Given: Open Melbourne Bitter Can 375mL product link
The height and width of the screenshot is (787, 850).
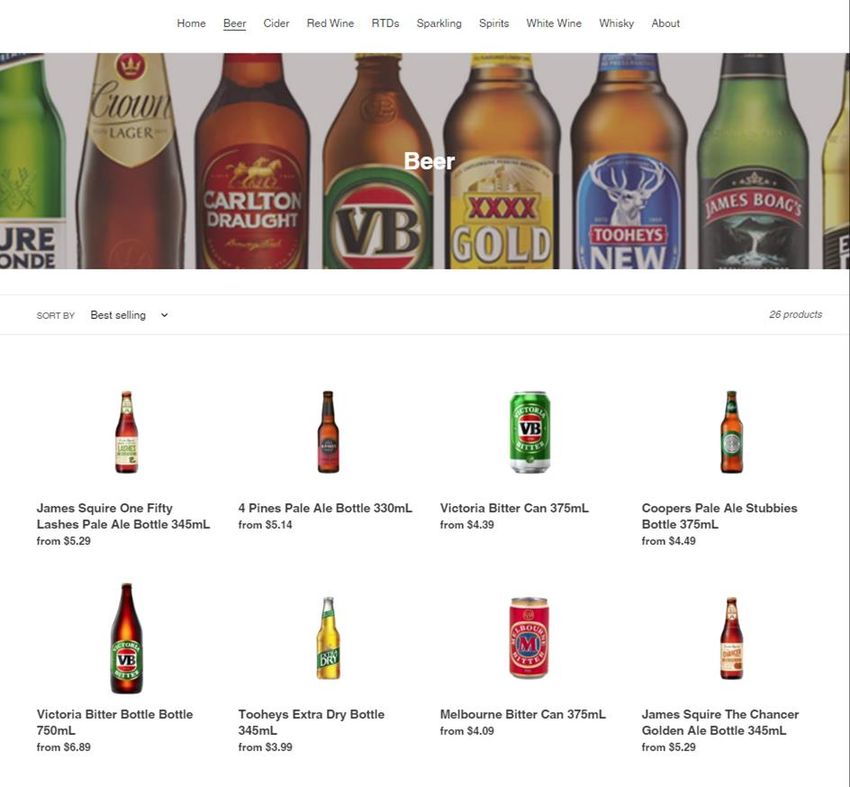Looking at the screenshot, I should (523, 714).
